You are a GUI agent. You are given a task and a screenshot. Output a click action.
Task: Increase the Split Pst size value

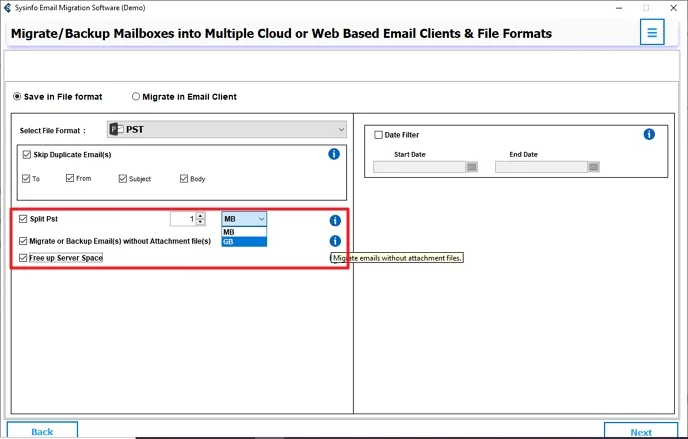click(x=200, y=215)
